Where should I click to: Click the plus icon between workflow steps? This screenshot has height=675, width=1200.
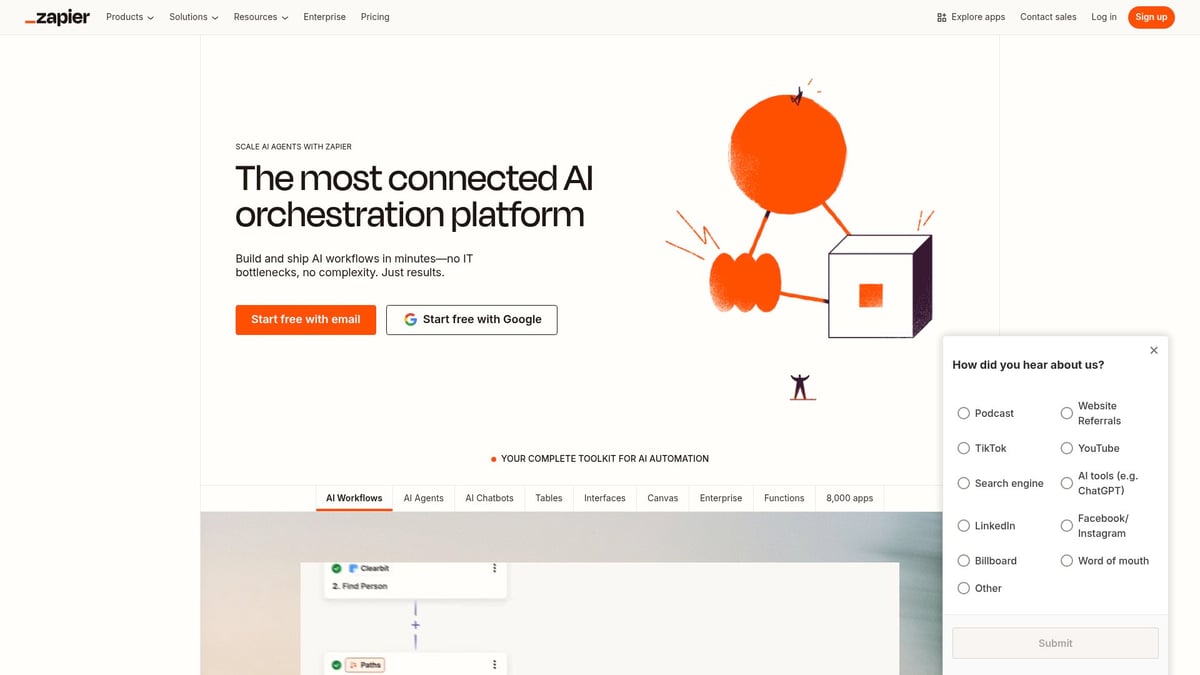click(416, 625)
